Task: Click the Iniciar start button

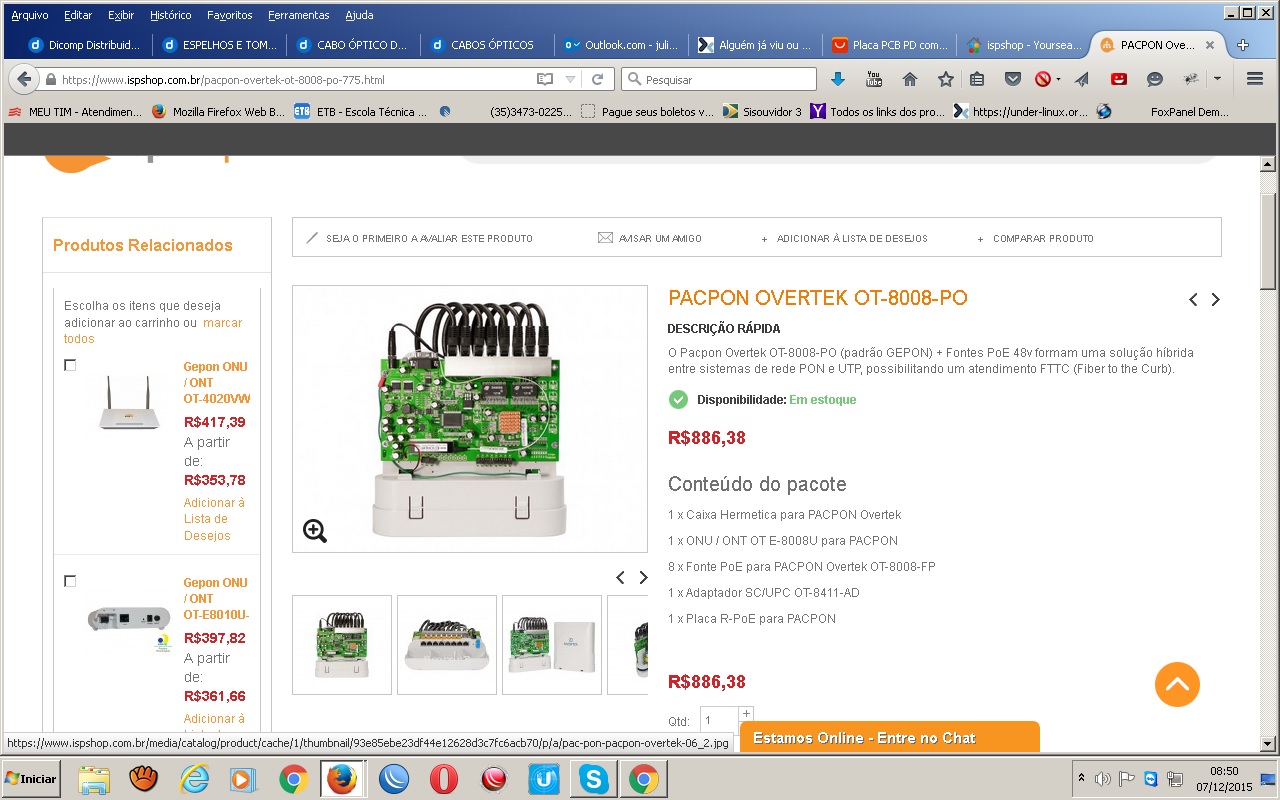Action: [x=31, y=779]
